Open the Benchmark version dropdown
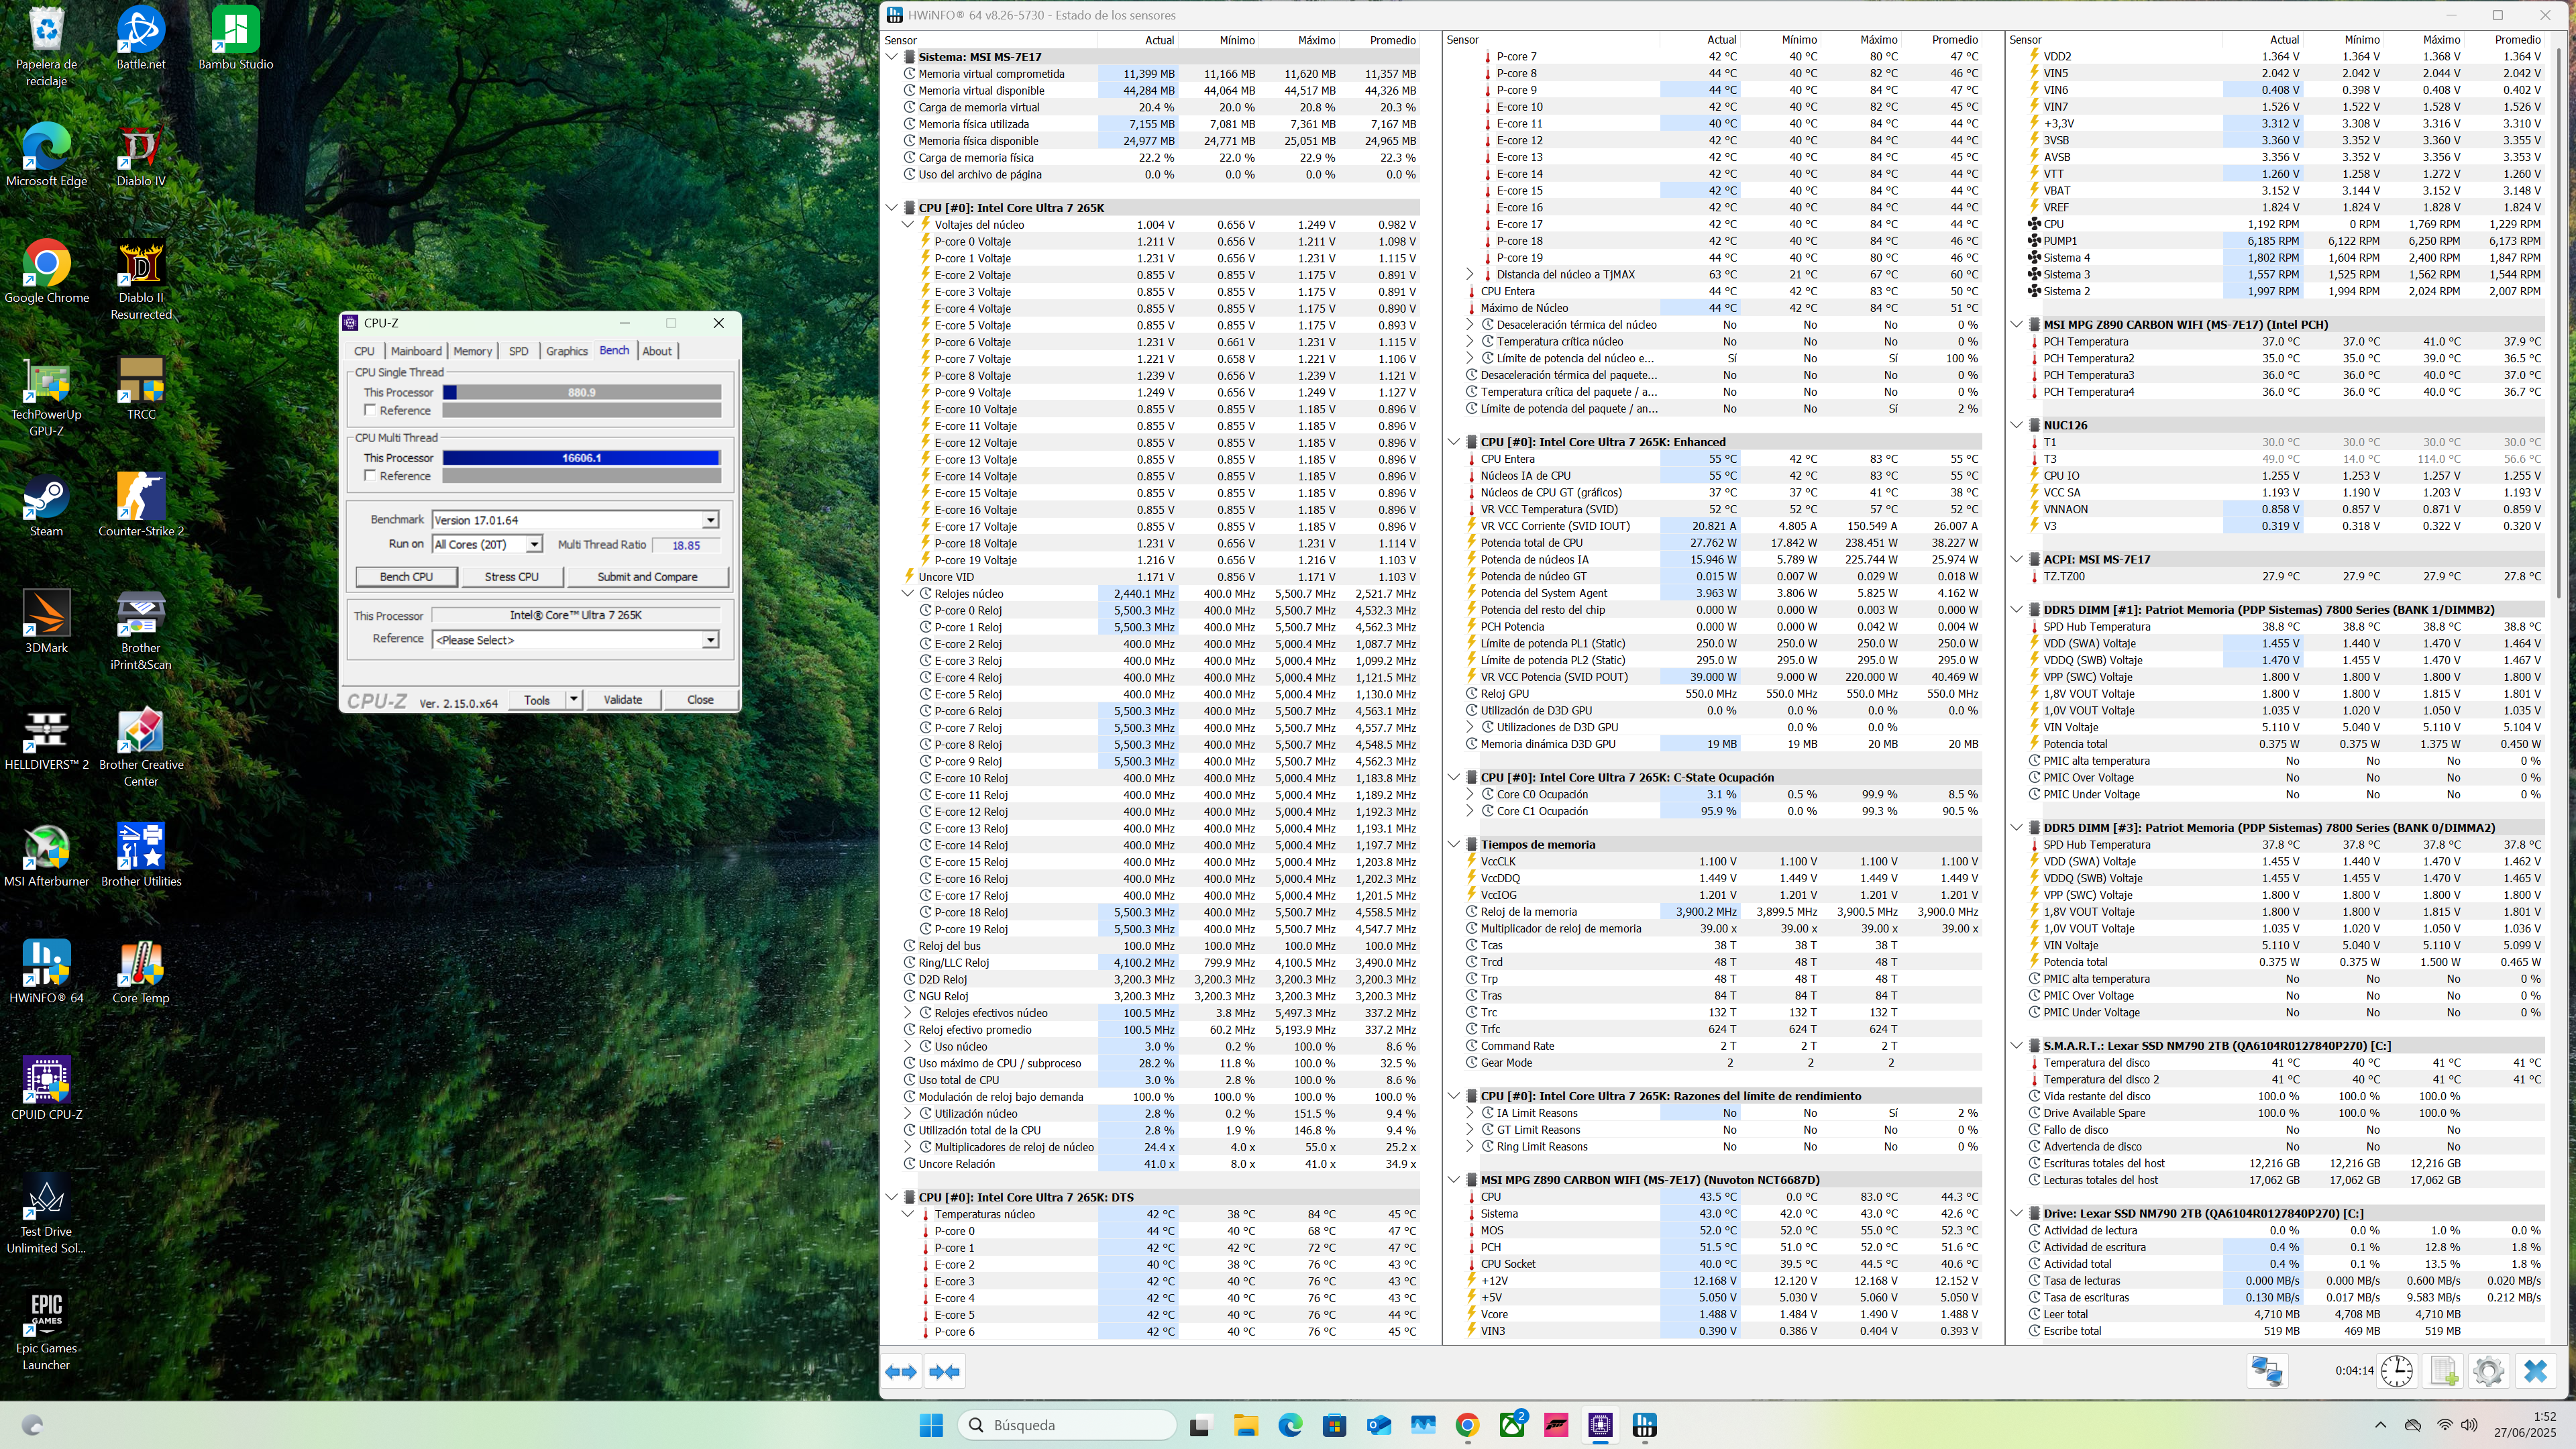Screen dimensions: 2576x1449 coord(710,520)
